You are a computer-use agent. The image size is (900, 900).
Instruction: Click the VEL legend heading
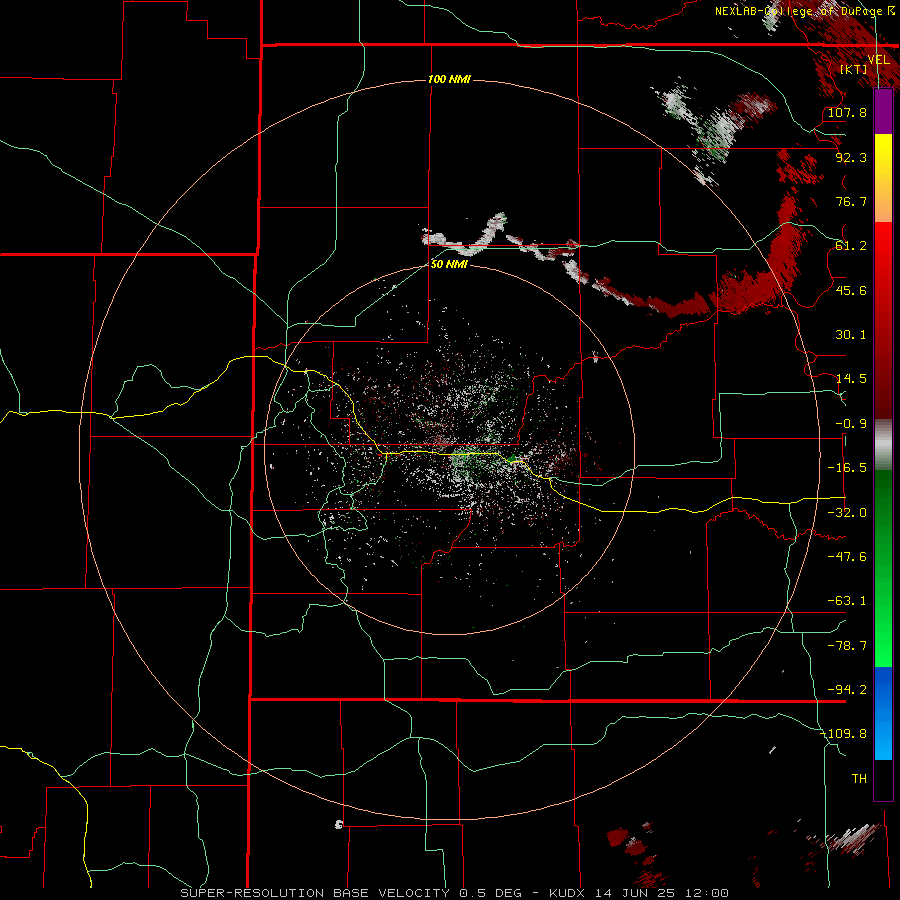(x=878, y=60)
